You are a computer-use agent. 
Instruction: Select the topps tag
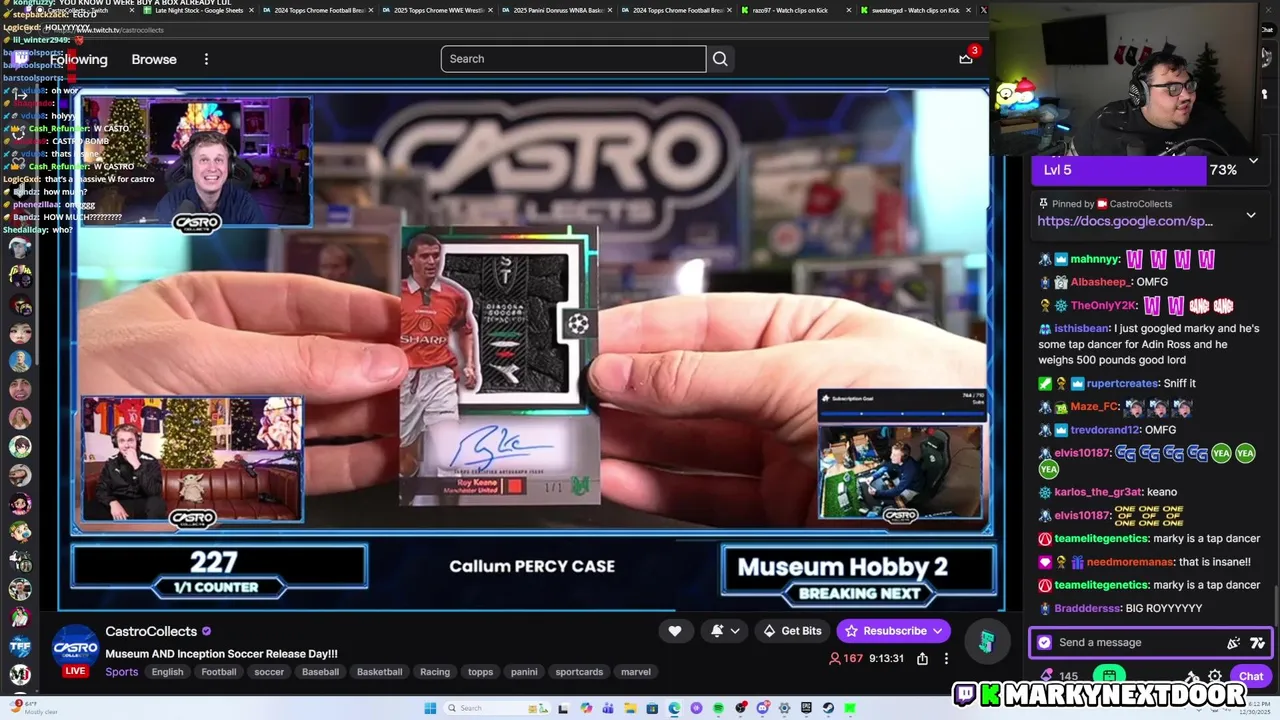[481, 672]
